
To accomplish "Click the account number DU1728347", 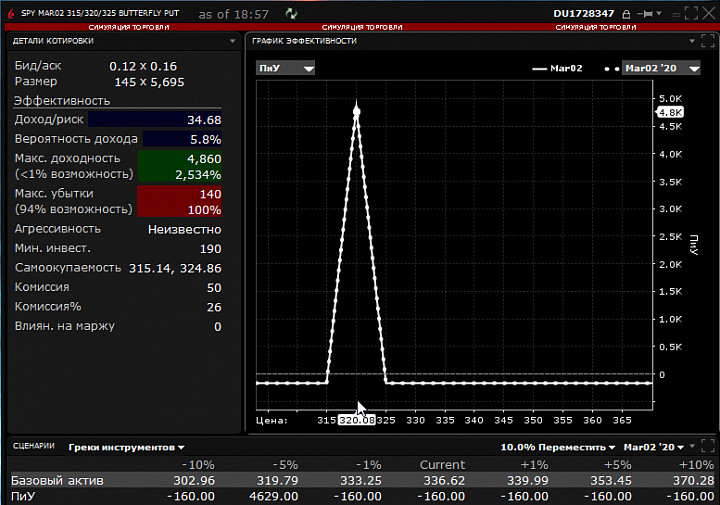I will point(584,13).
